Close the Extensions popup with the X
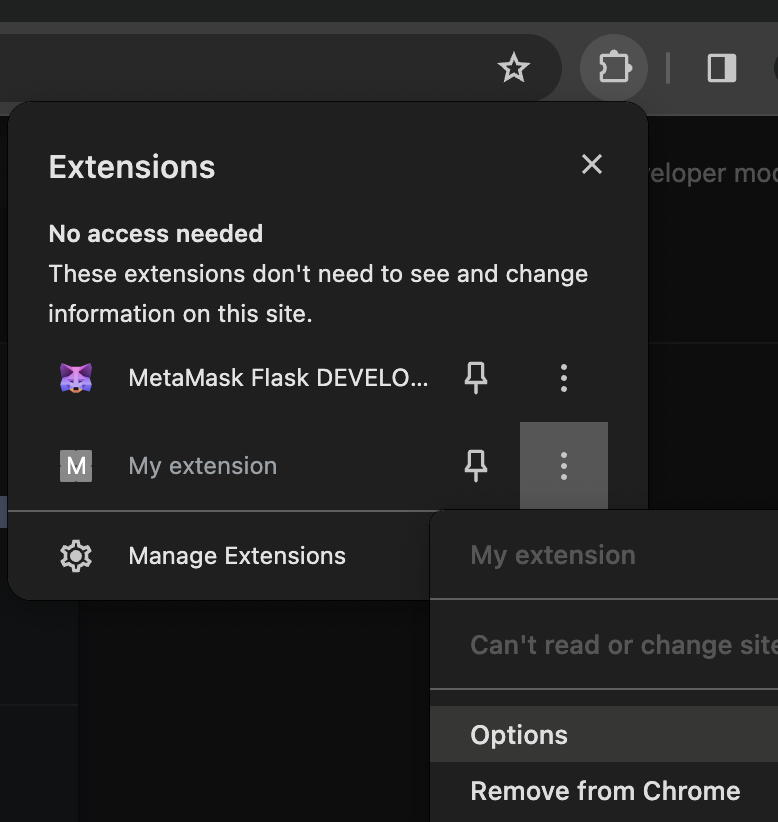 pyautogui.click(x=591, y=164)
